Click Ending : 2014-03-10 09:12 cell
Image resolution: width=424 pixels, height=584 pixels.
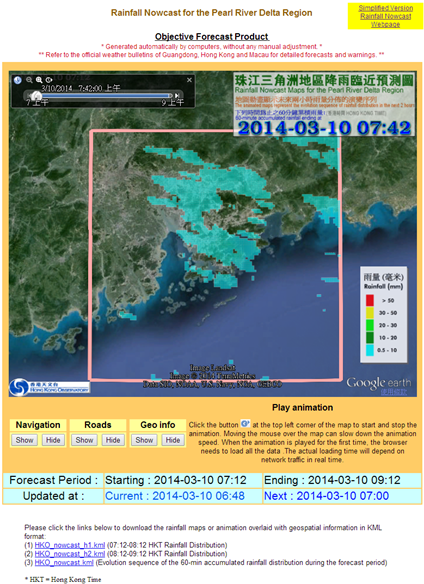tap(342, 480)
